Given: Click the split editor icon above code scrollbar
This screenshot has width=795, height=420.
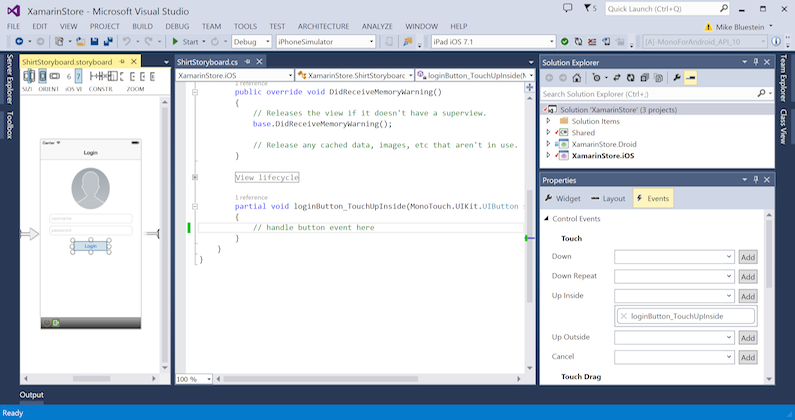Looking at the screenshot, I should (x=529, y=87).
